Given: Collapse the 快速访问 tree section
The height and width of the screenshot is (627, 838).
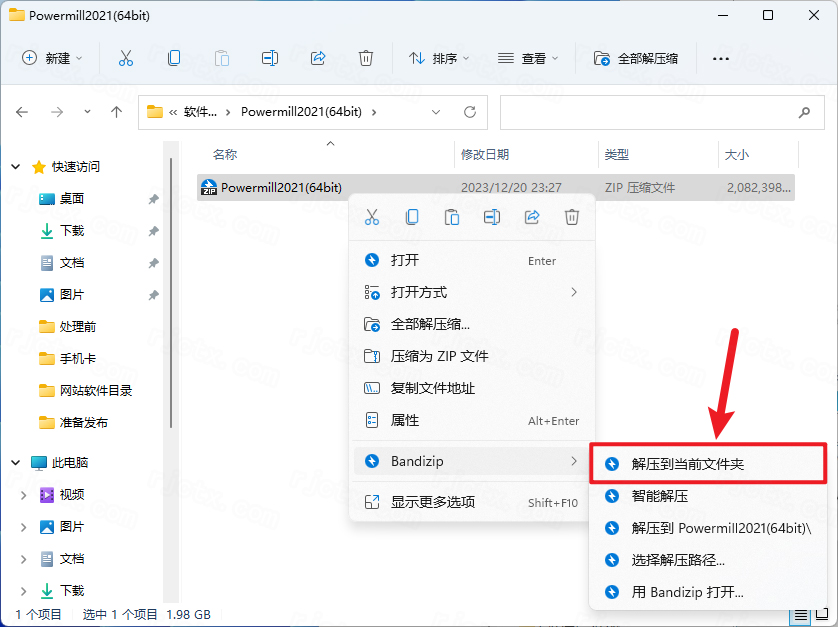Looking at the screenshot, I should [15, 167].
